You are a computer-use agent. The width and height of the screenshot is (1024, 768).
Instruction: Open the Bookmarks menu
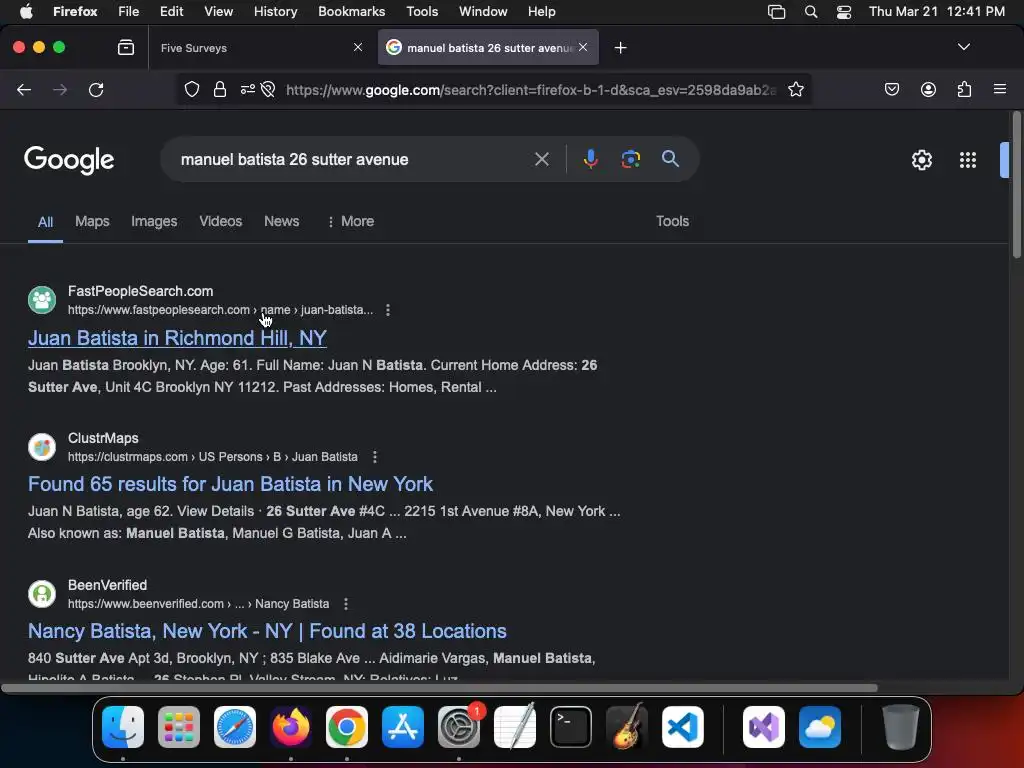(351, 12)
